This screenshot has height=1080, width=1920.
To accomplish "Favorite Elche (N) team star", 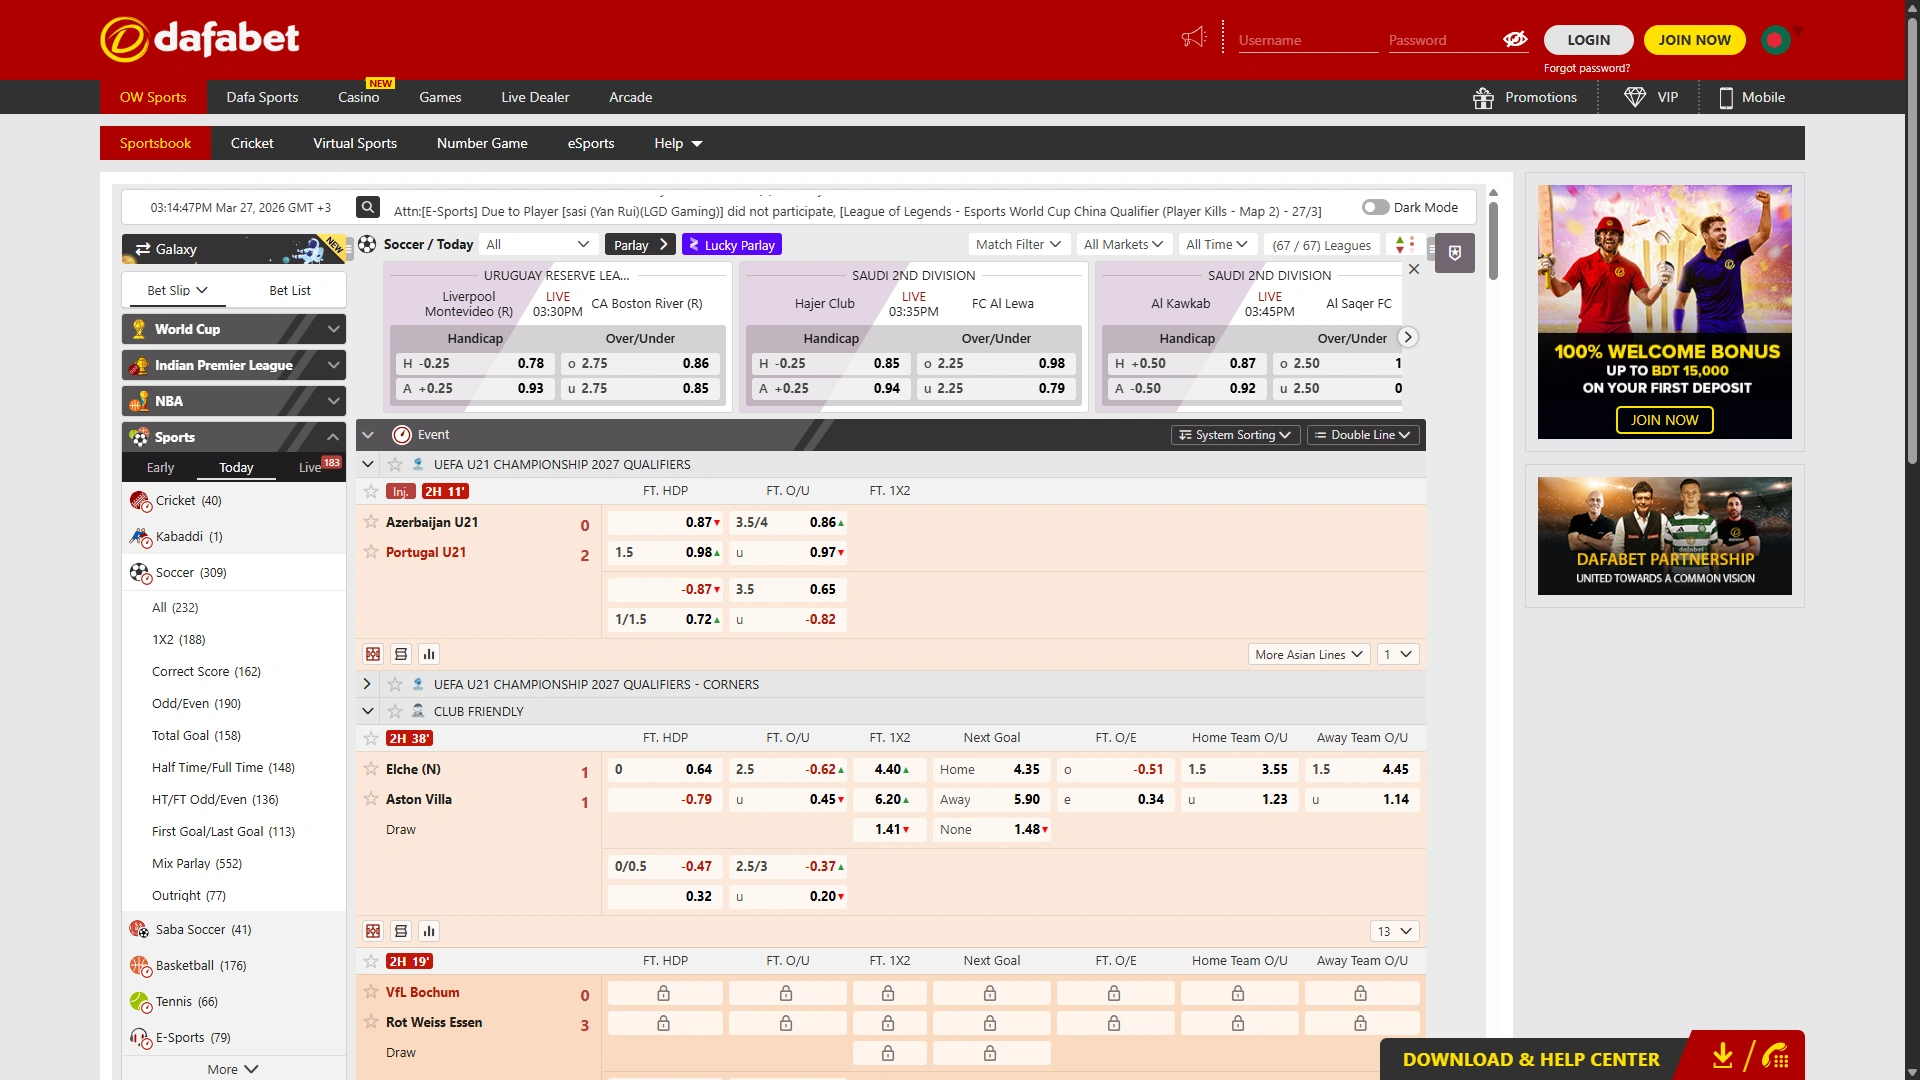I will click(371, 769).
